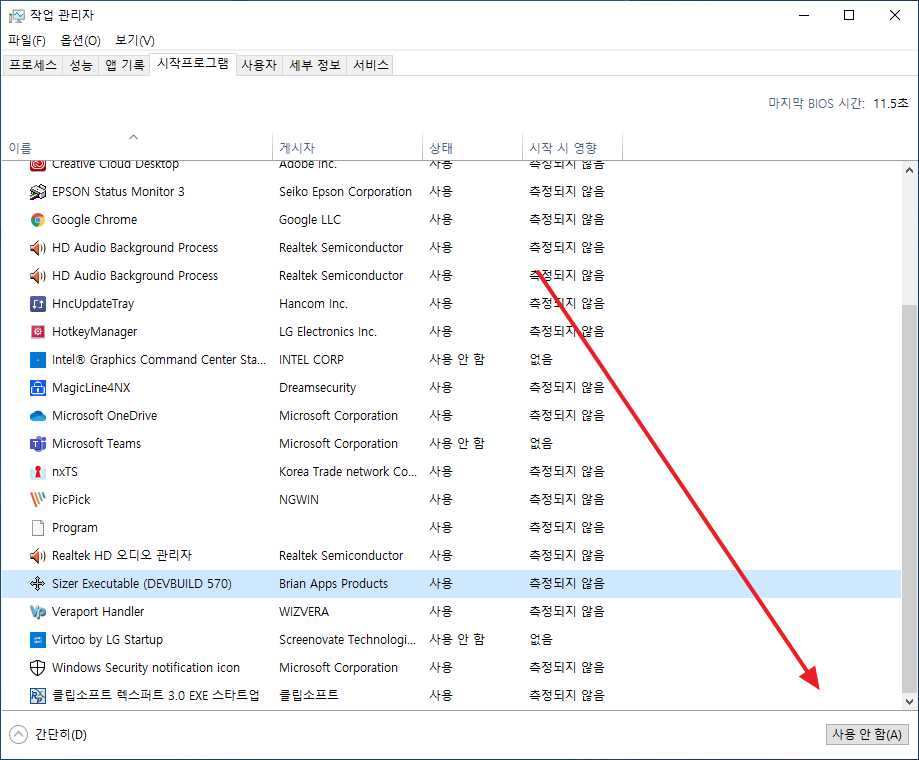Click publisher text 'WIZVERA'
Image resolution: width=919 pixels, height=760 pixels.
tap(304, 612)
